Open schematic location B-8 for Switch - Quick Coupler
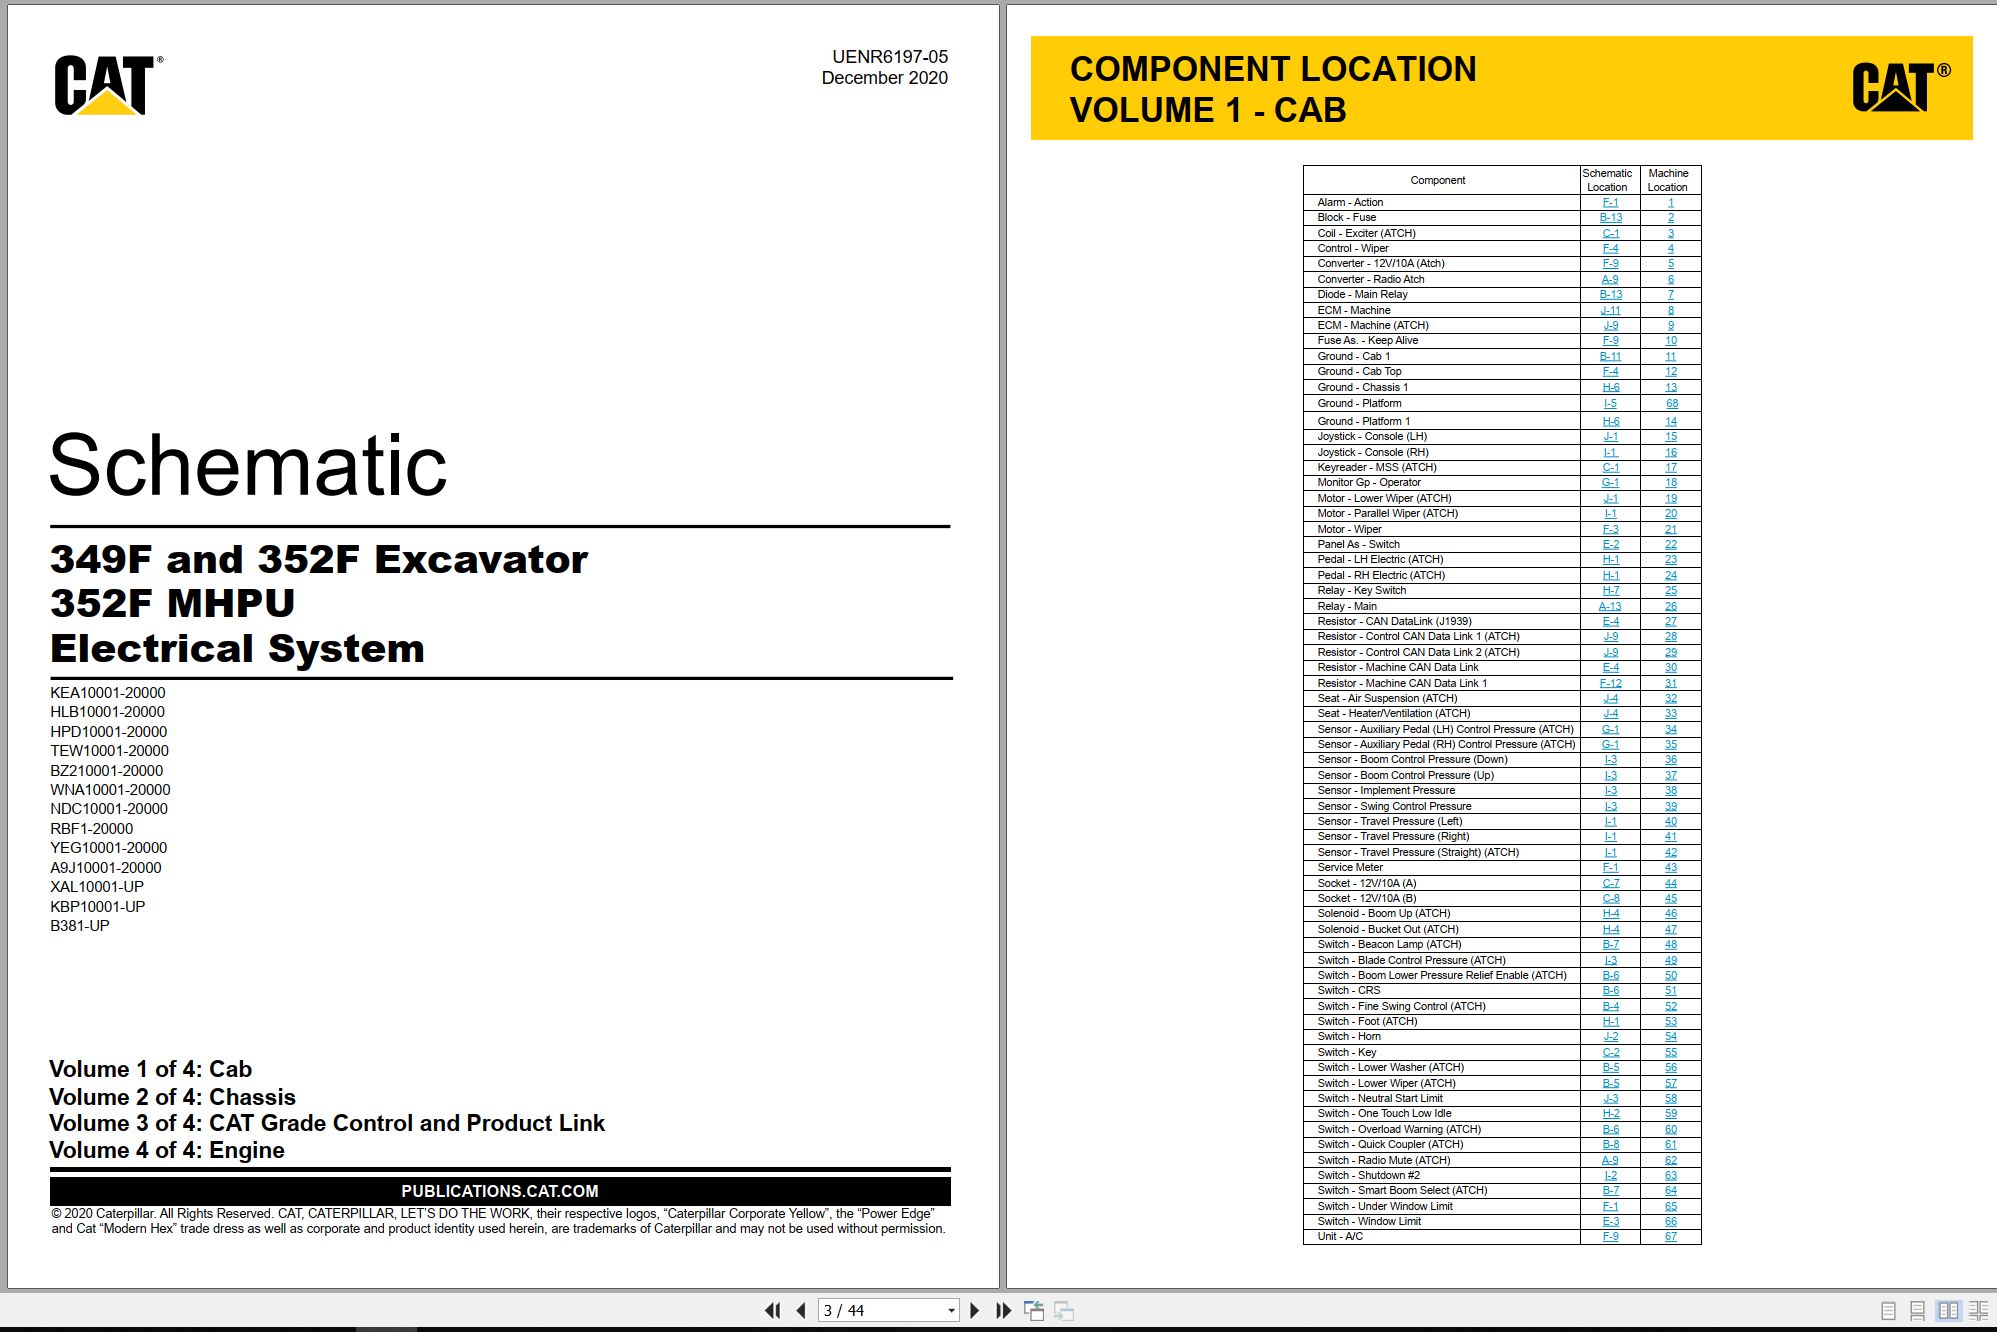Image resolution: width=1997 pixels, height=1332 pixels. (1610, 1145)
